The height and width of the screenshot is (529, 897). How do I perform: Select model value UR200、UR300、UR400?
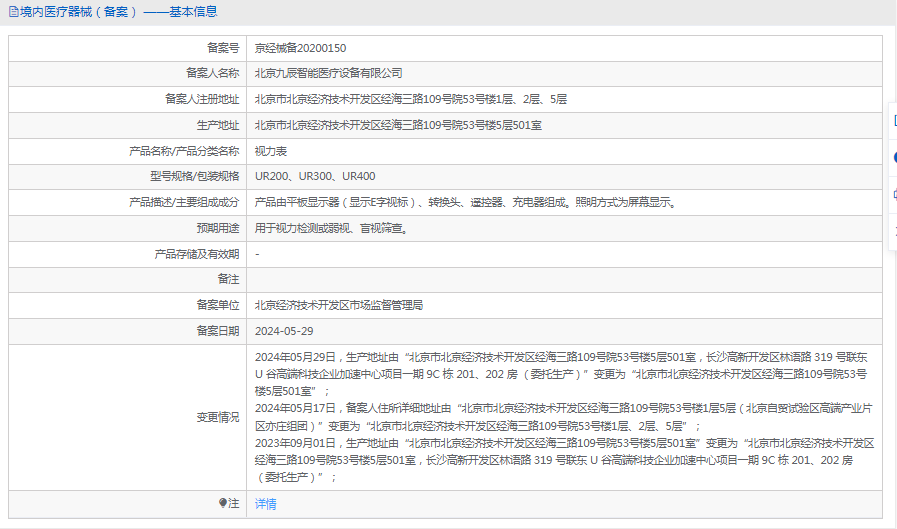tap(315, 176)
